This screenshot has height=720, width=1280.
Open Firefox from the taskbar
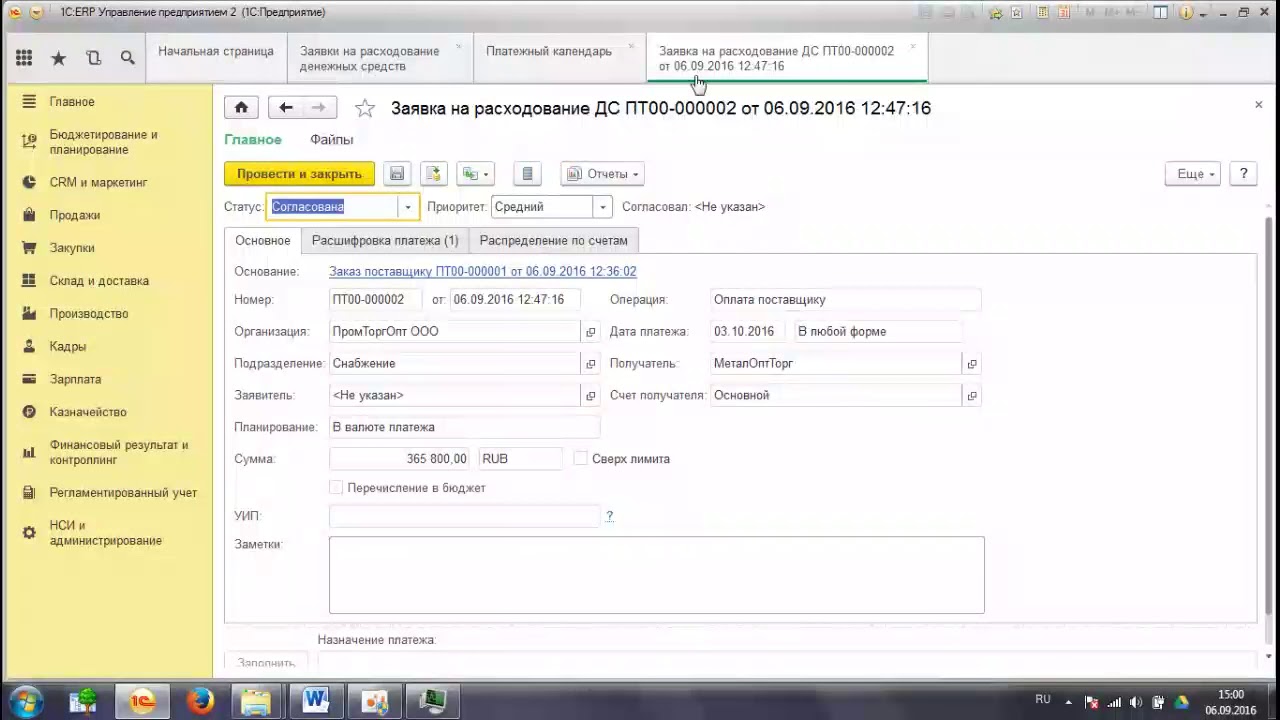(x=200, y=701)
